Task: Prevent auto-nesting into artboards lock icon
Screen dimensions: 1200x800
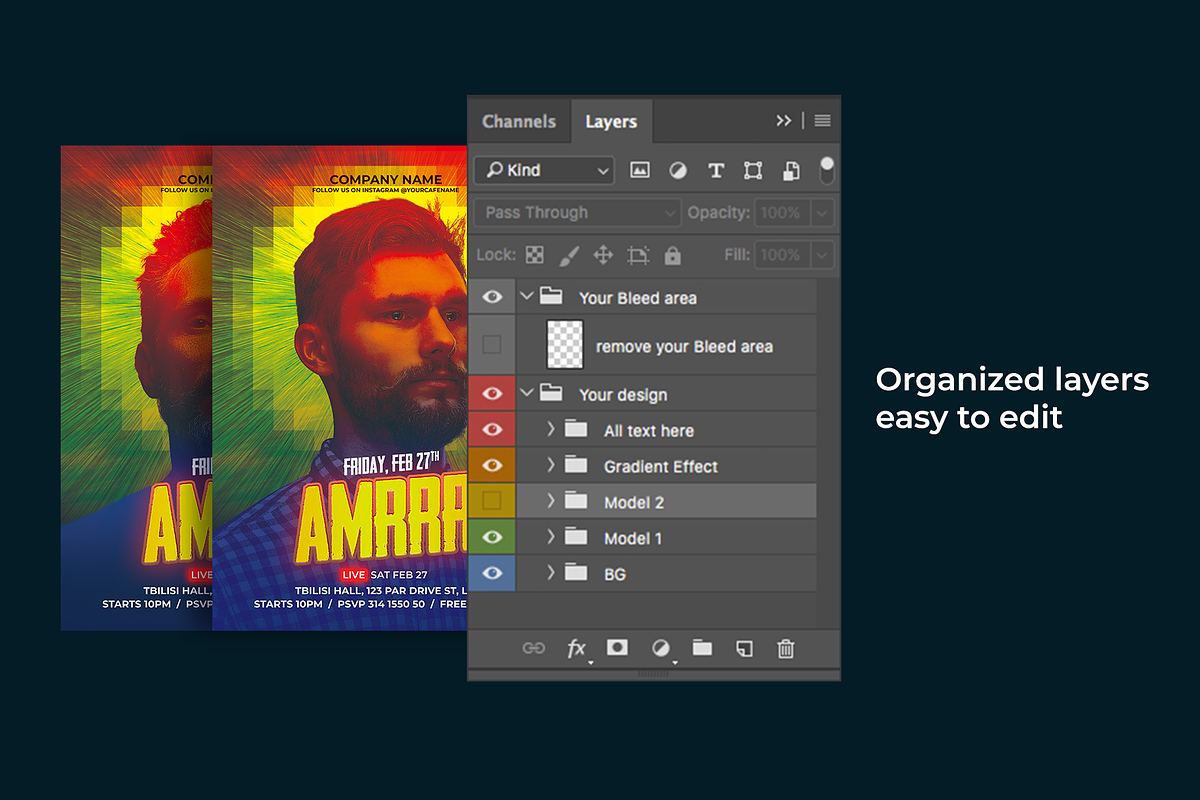Action: click(x=638, y=255)
